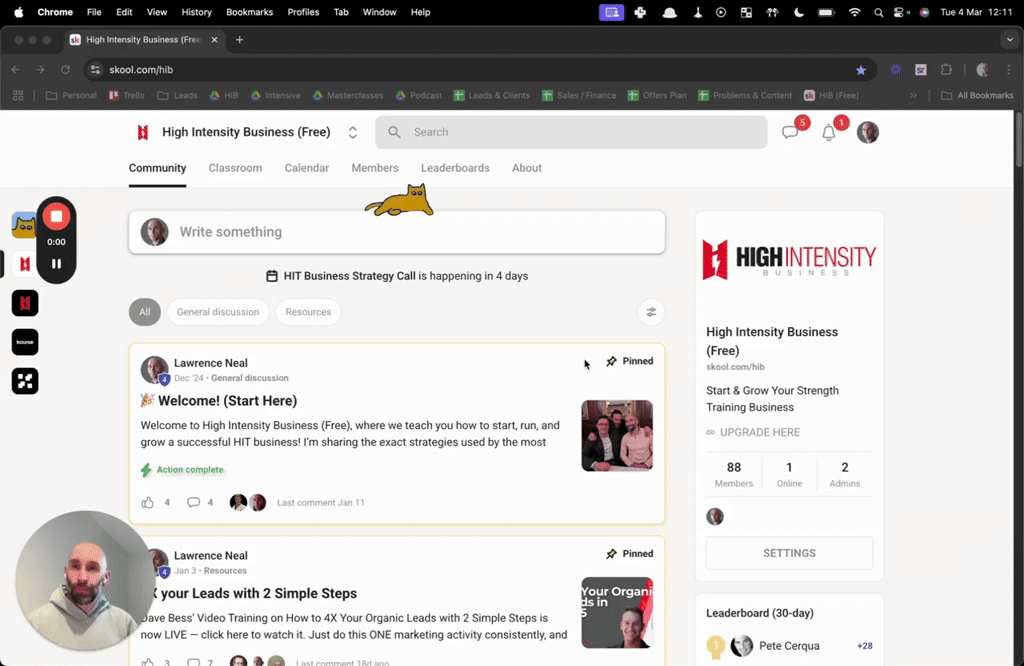The image size is (1024, 666).
Task: Open the Welcome post group photo thumbnail
Action: click(617, 436)
